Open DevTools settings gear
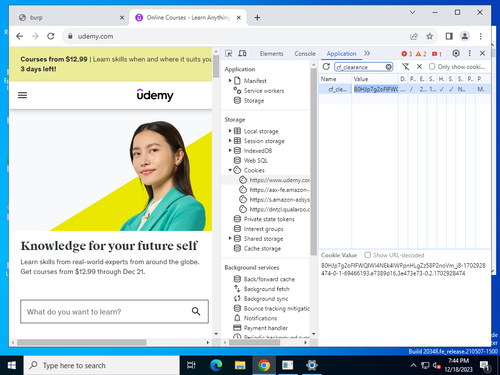This screenshot has width=500, height=375. click(456, 53)
